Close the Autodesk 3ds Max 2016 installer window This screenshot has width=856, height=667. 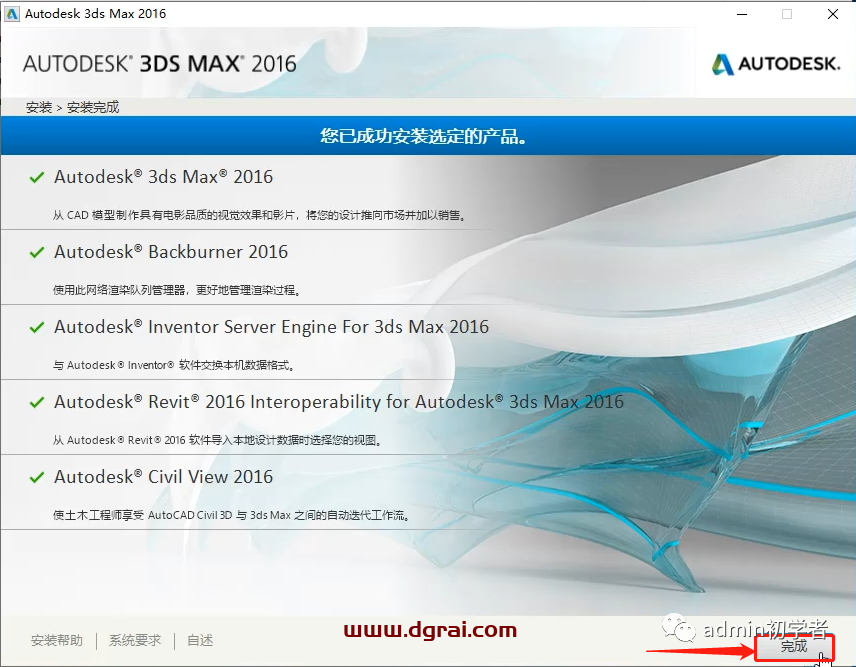[833, 14]
